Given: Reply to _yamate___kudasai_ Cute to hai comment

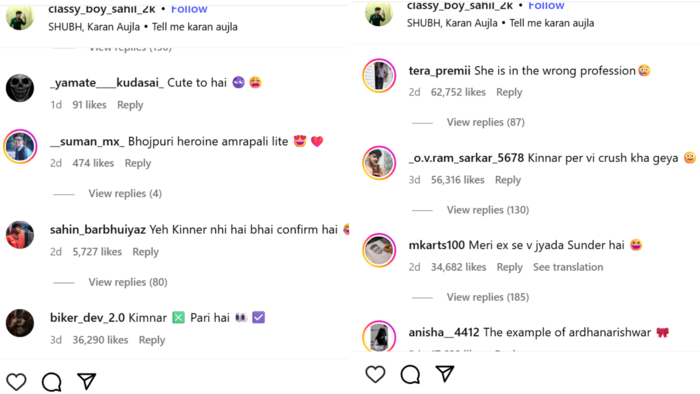Looking at the screenshot, I should point(130,105).
